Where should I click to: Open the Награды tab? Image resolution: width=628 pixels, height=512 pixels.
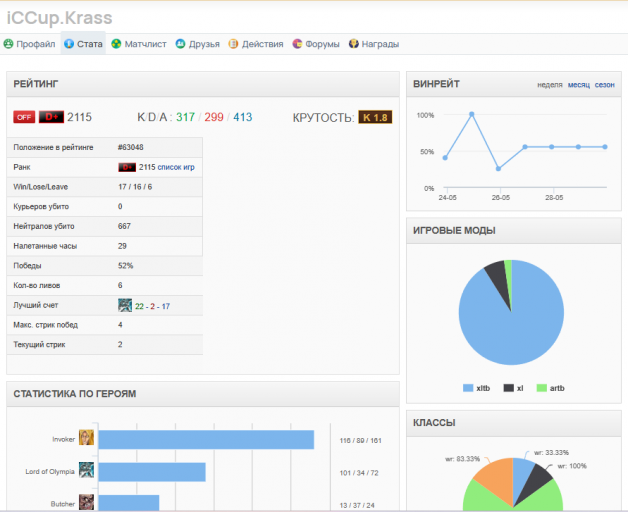pos(374,44)
